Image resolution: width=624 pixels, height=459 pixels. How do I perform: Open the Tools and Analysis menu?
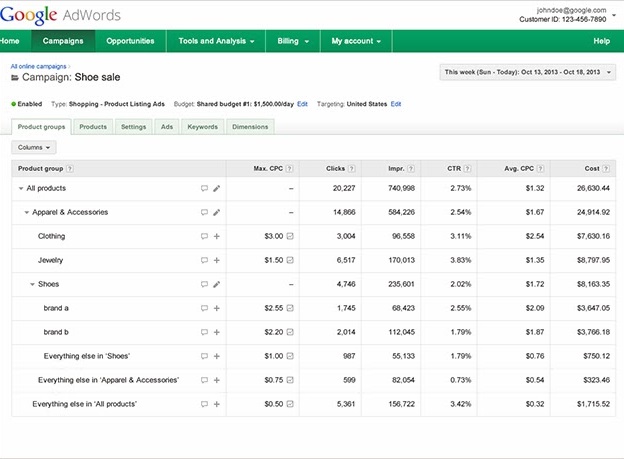pyautogui.click(x=216, y=41)
